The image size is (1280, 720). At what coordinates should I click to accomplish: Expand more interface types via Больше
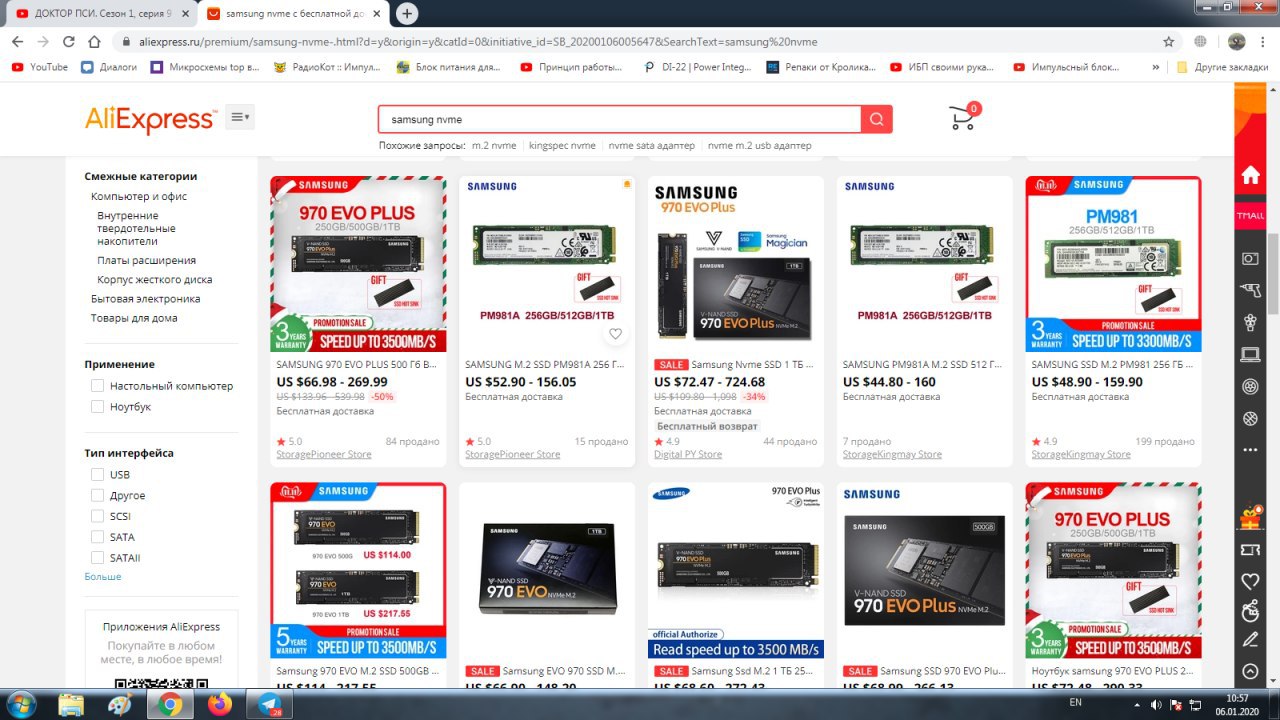(103, 576)
